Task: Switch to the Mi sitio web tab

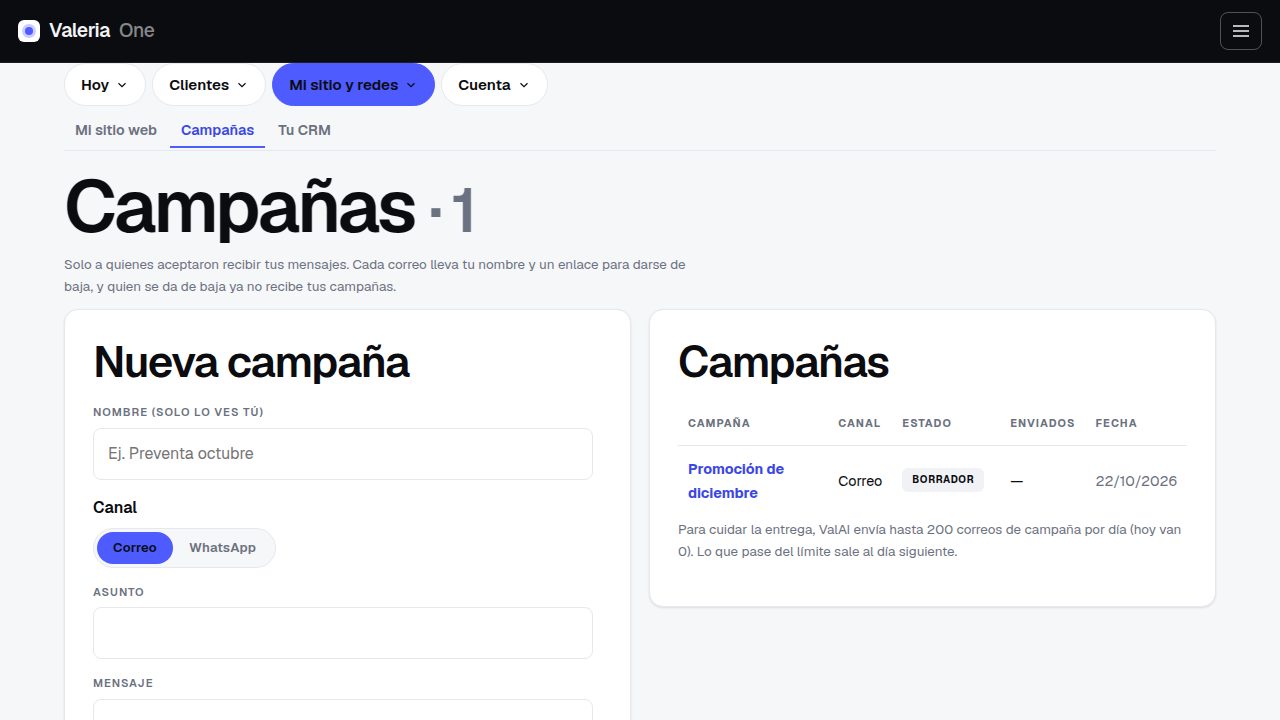Action: (116, 130)
